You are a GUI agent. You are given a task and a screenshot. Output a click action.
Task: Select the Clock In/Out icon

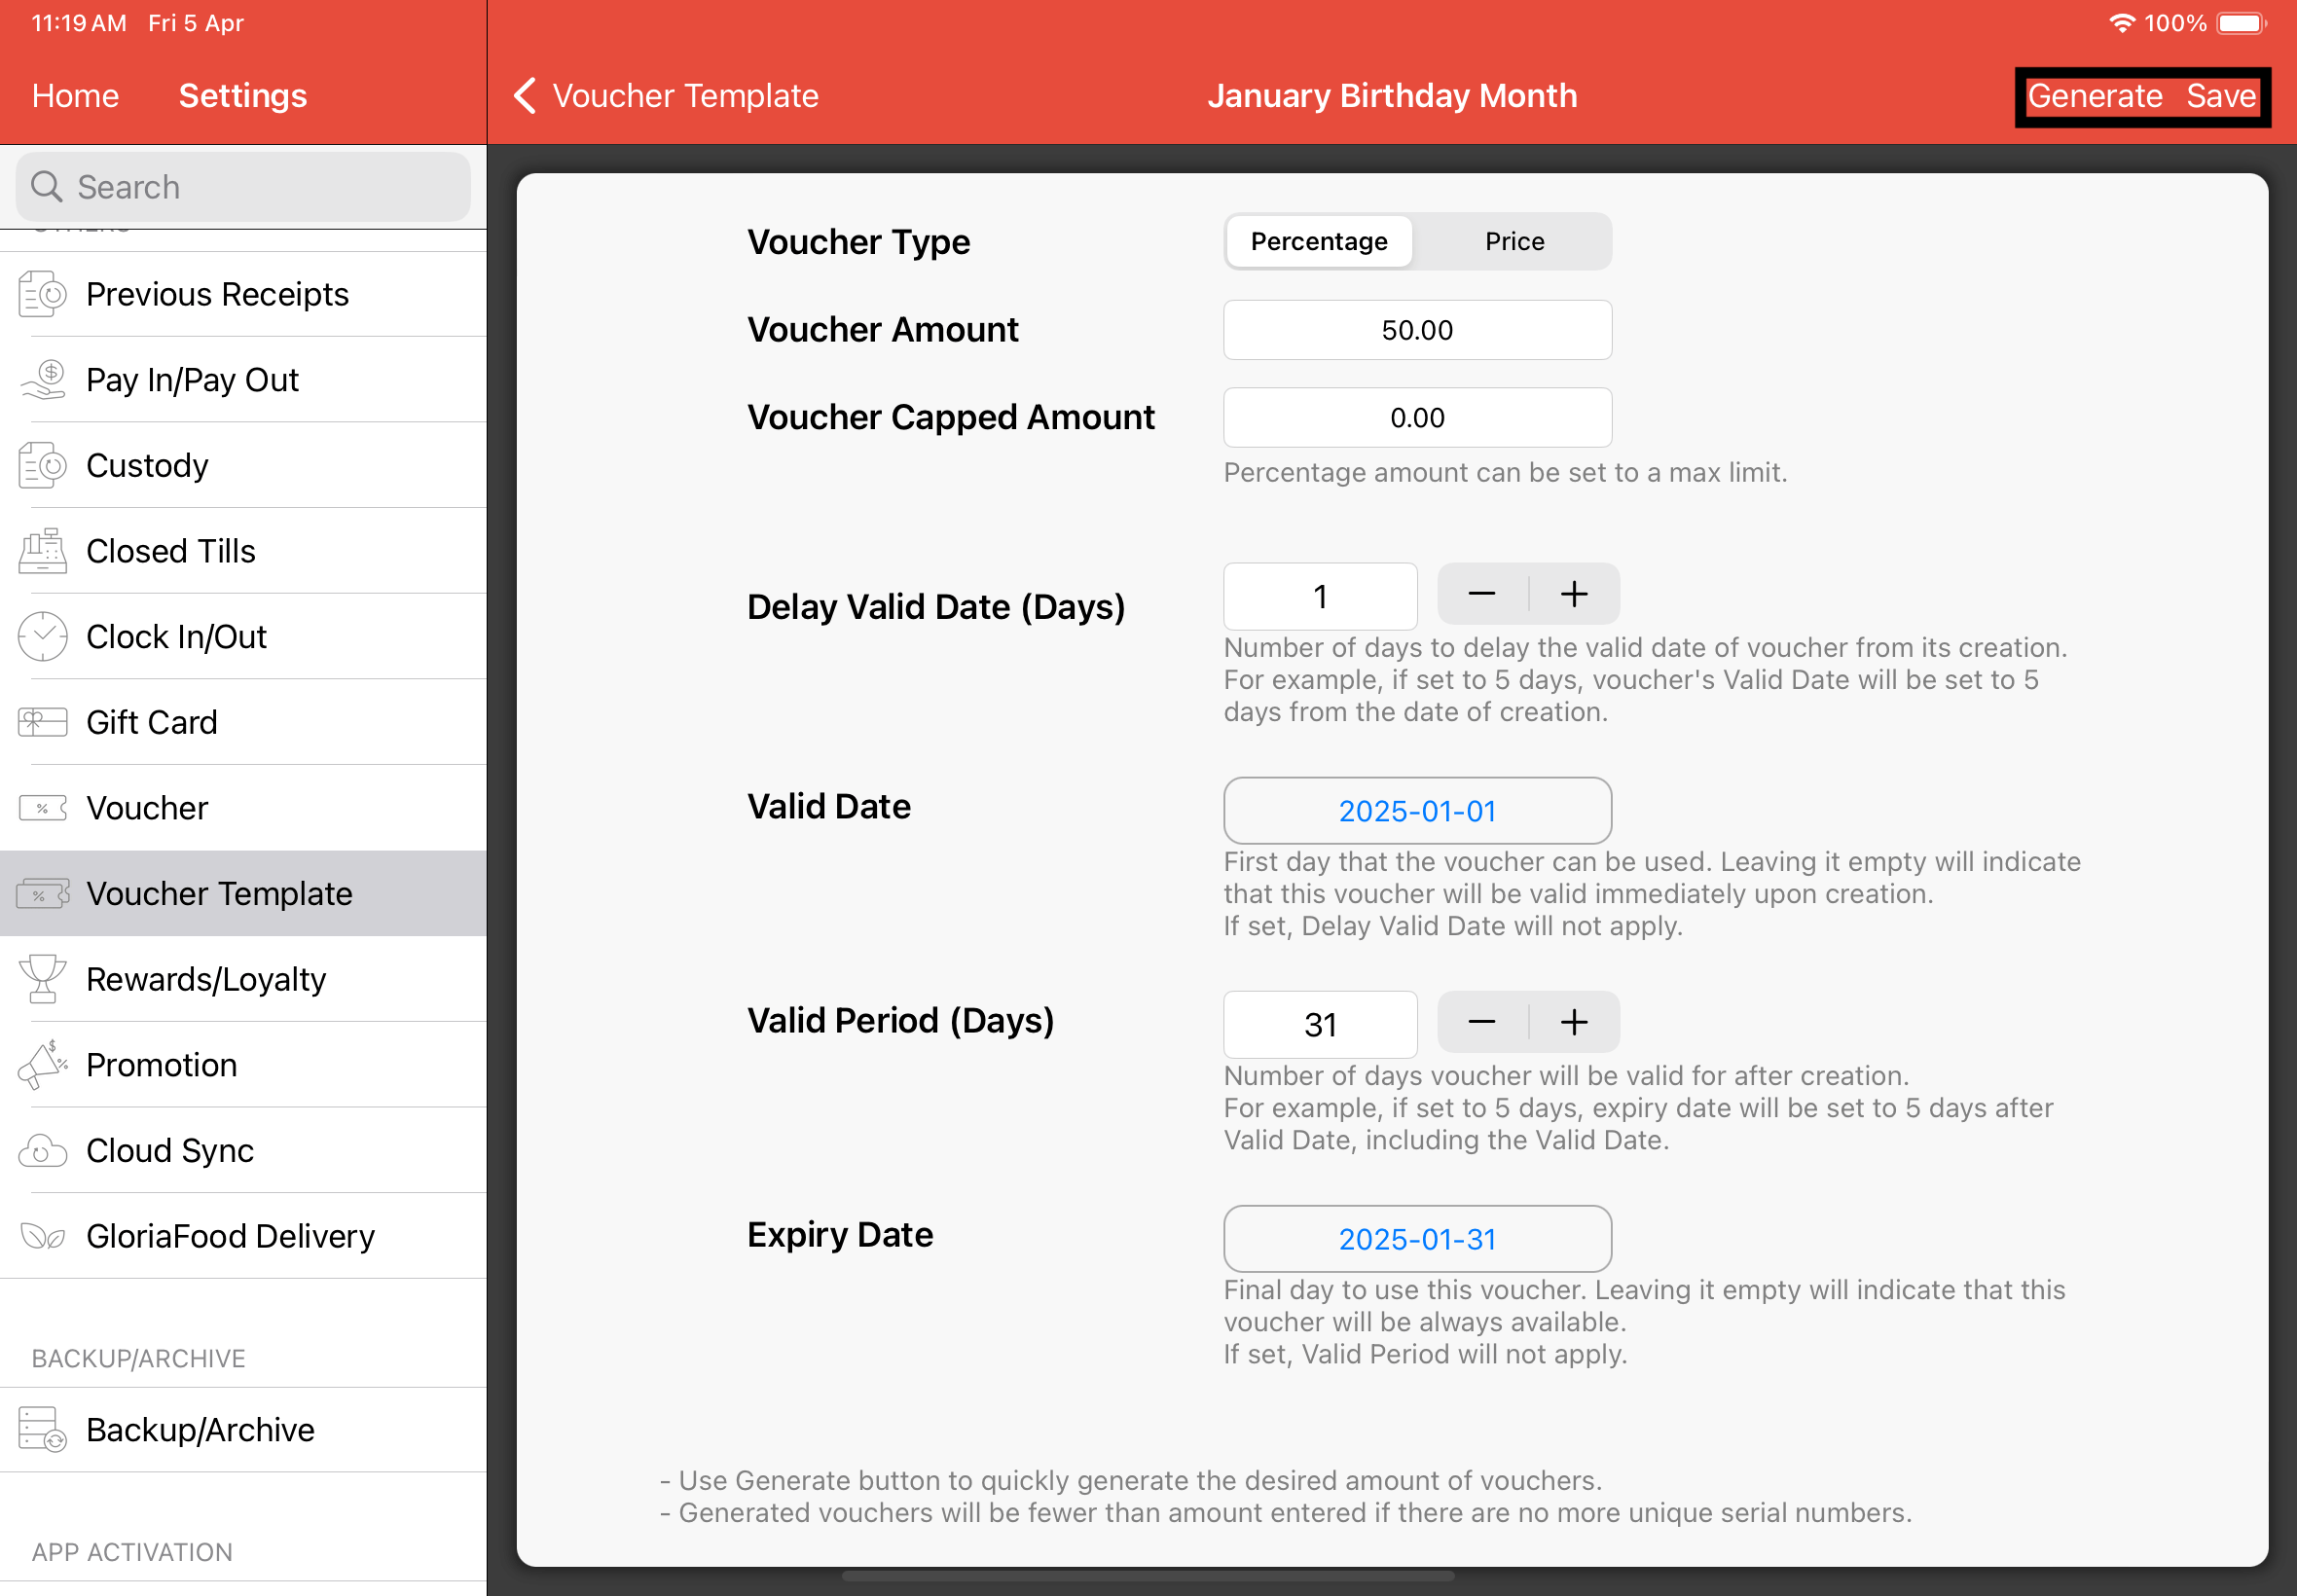(40, 636)
